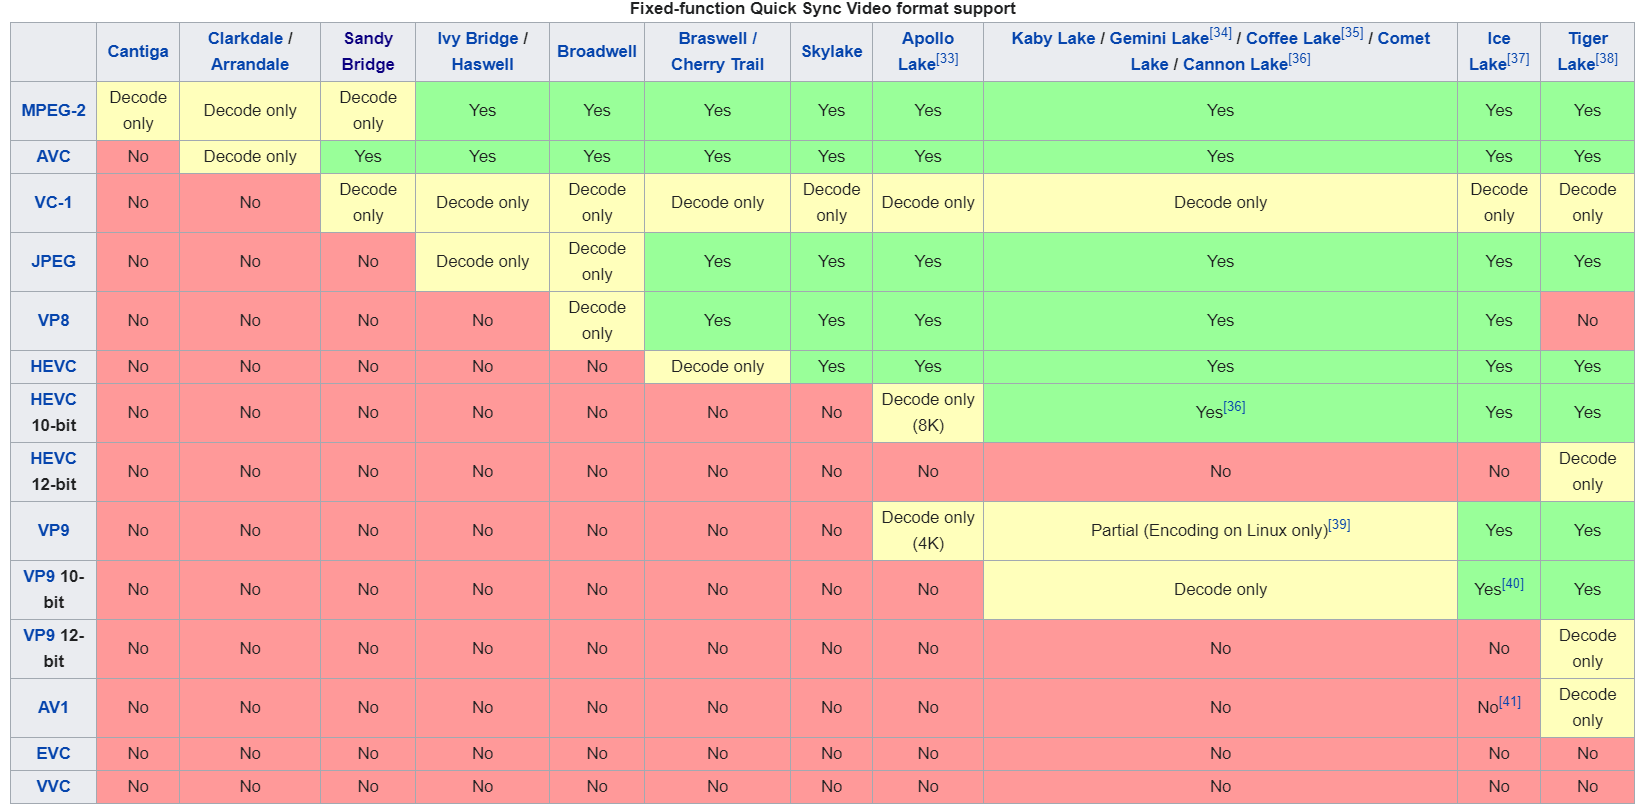The height and width of the screenshot is (811, 1641).
Task: Click the 'Decode only' cell in the VP9 10-bit row
Action: [x=1220, y=589]
